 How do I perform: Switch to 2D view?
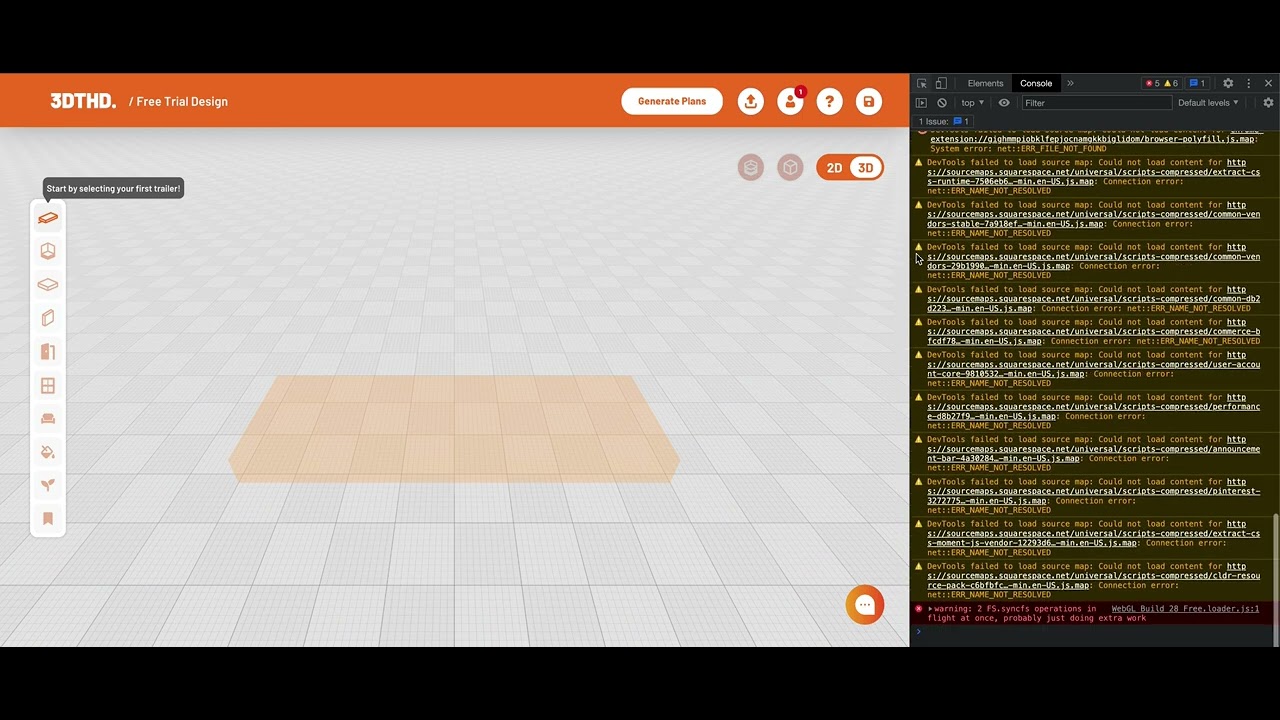pyautogui.click(x=834, y=168)
